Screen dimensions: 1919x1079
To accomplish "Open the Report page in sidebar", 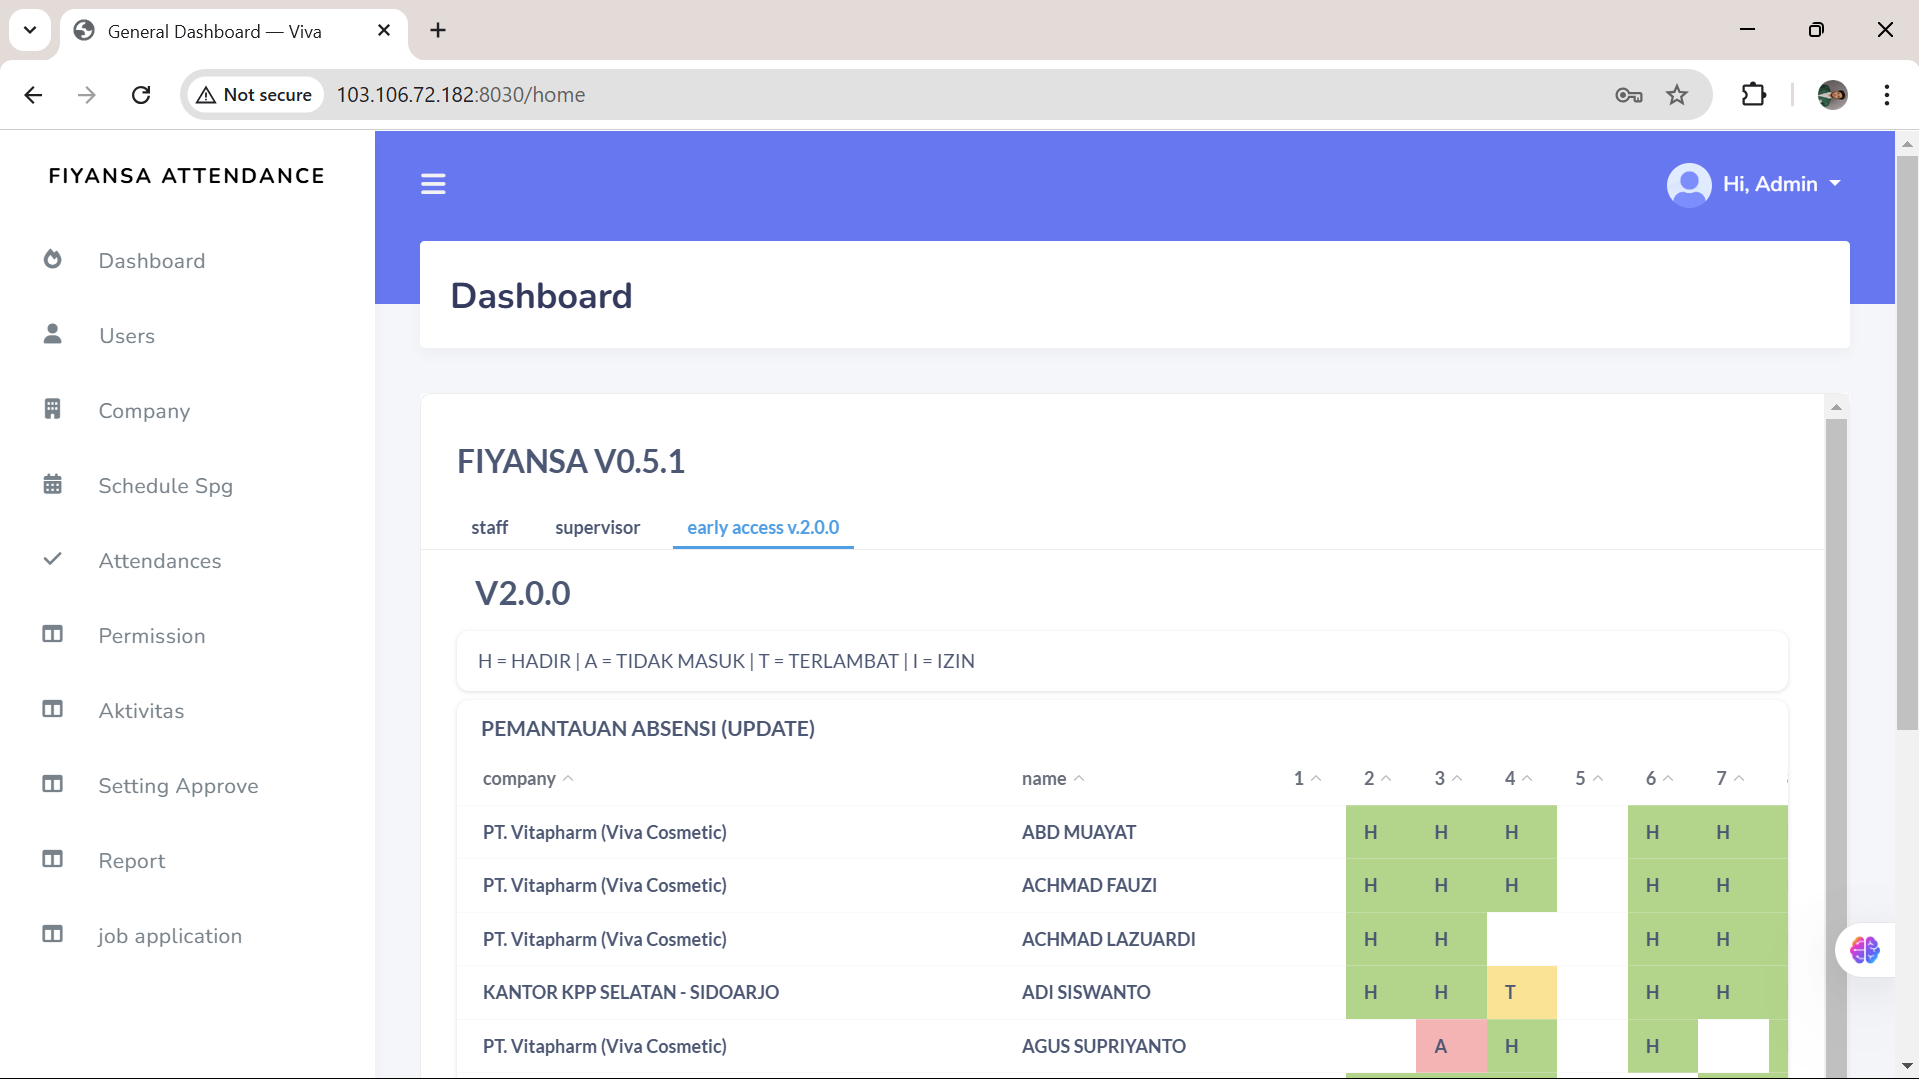I will pos(132,861).
